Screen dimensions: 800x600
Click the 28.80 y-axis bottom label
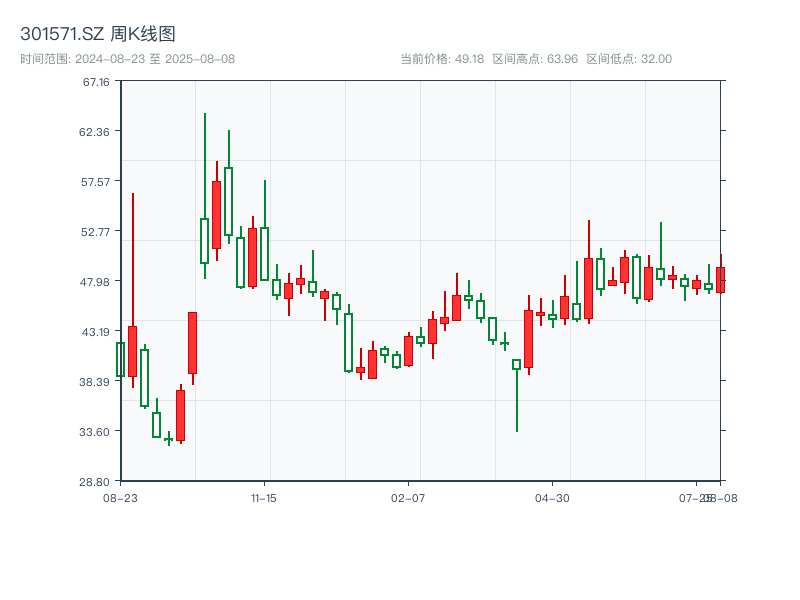96,482
